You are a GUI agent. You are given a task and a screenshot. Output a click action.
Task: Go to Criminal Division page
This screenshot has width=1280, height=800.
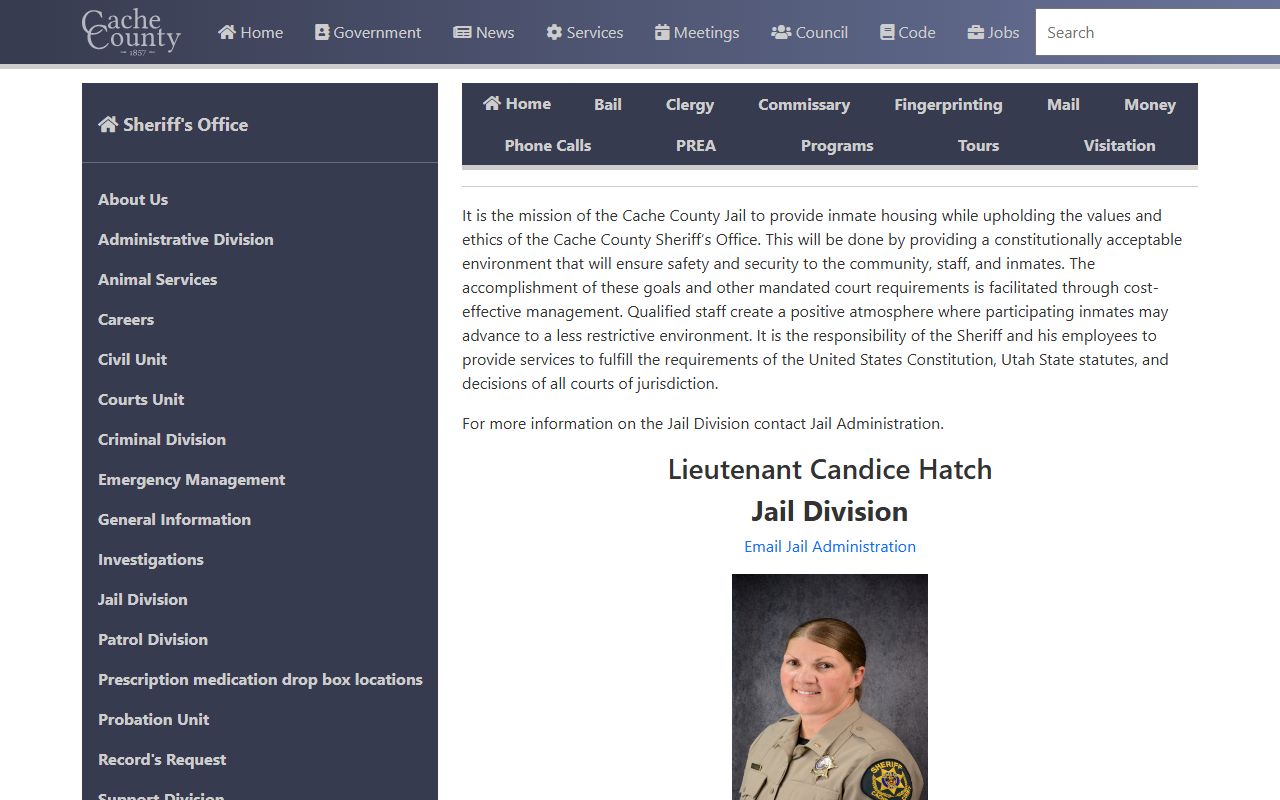coord(162,439)
